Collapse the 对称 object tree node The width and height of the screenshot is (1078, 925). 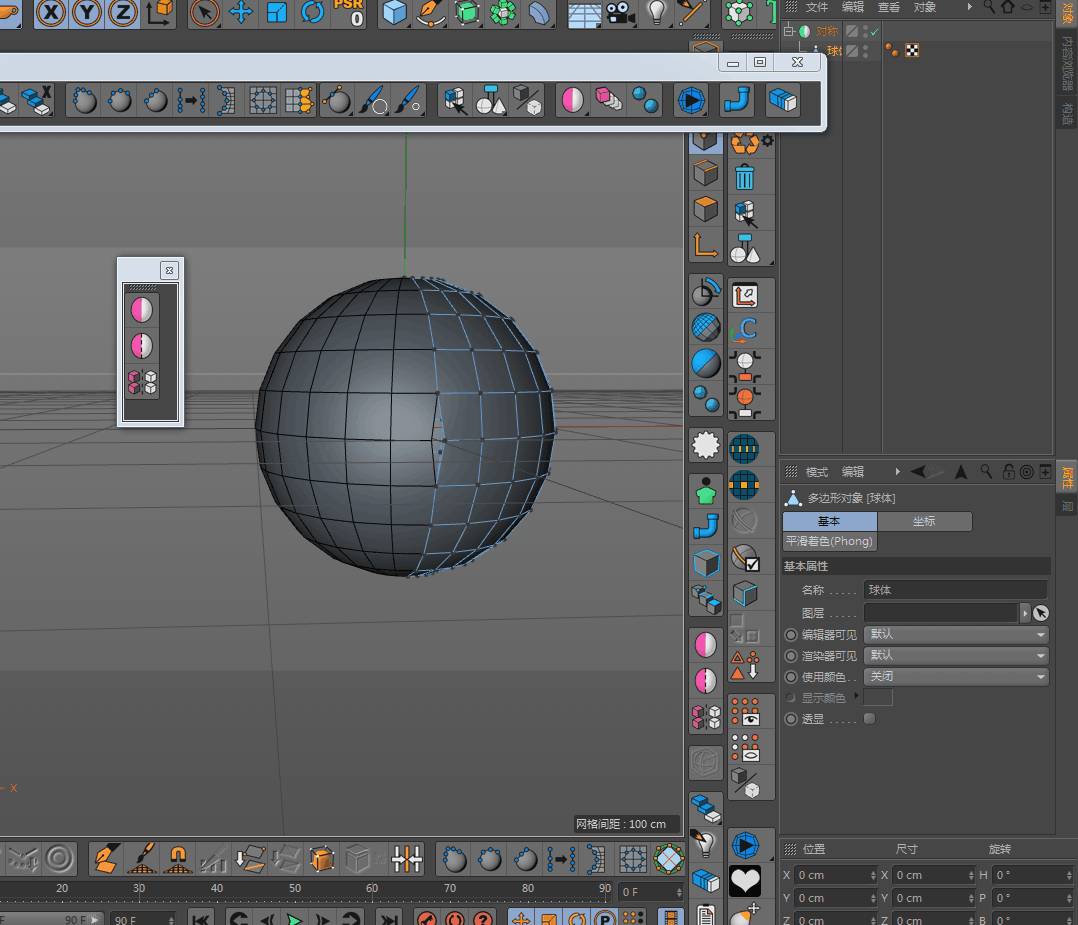[789, 31]
